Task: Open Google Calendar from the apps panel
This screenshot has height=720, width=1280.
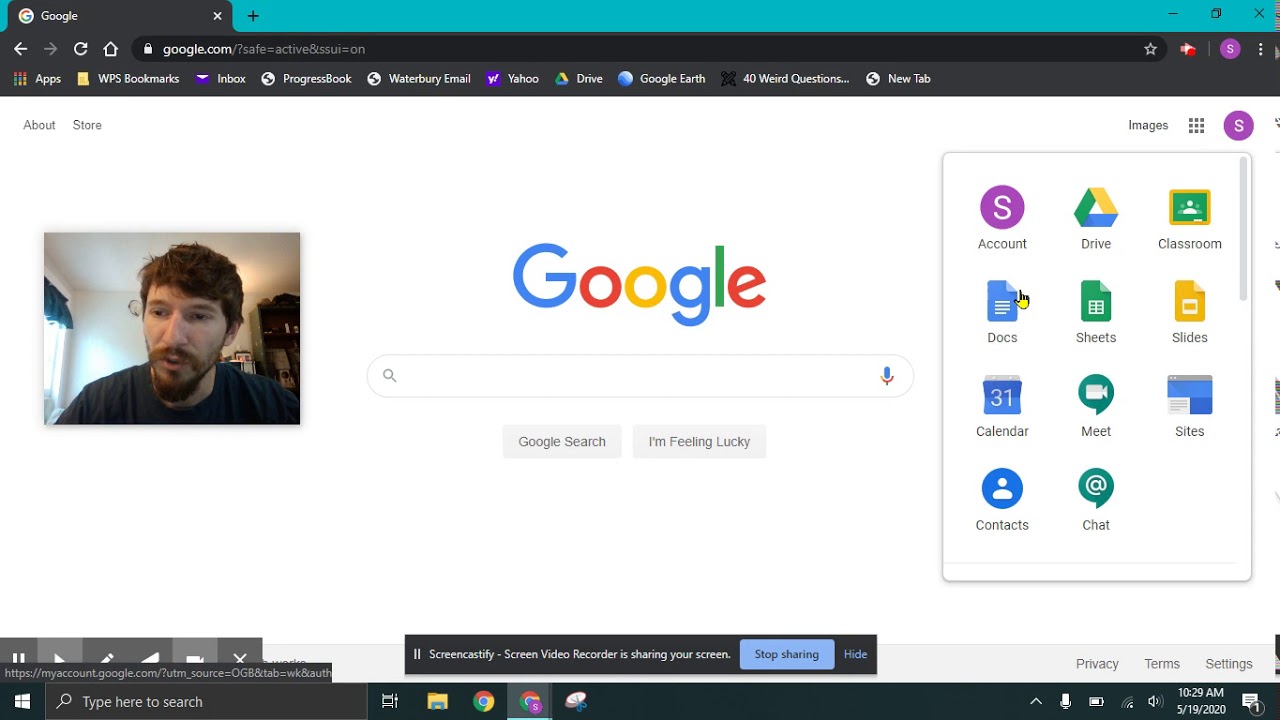Action: pos(1002,406)
